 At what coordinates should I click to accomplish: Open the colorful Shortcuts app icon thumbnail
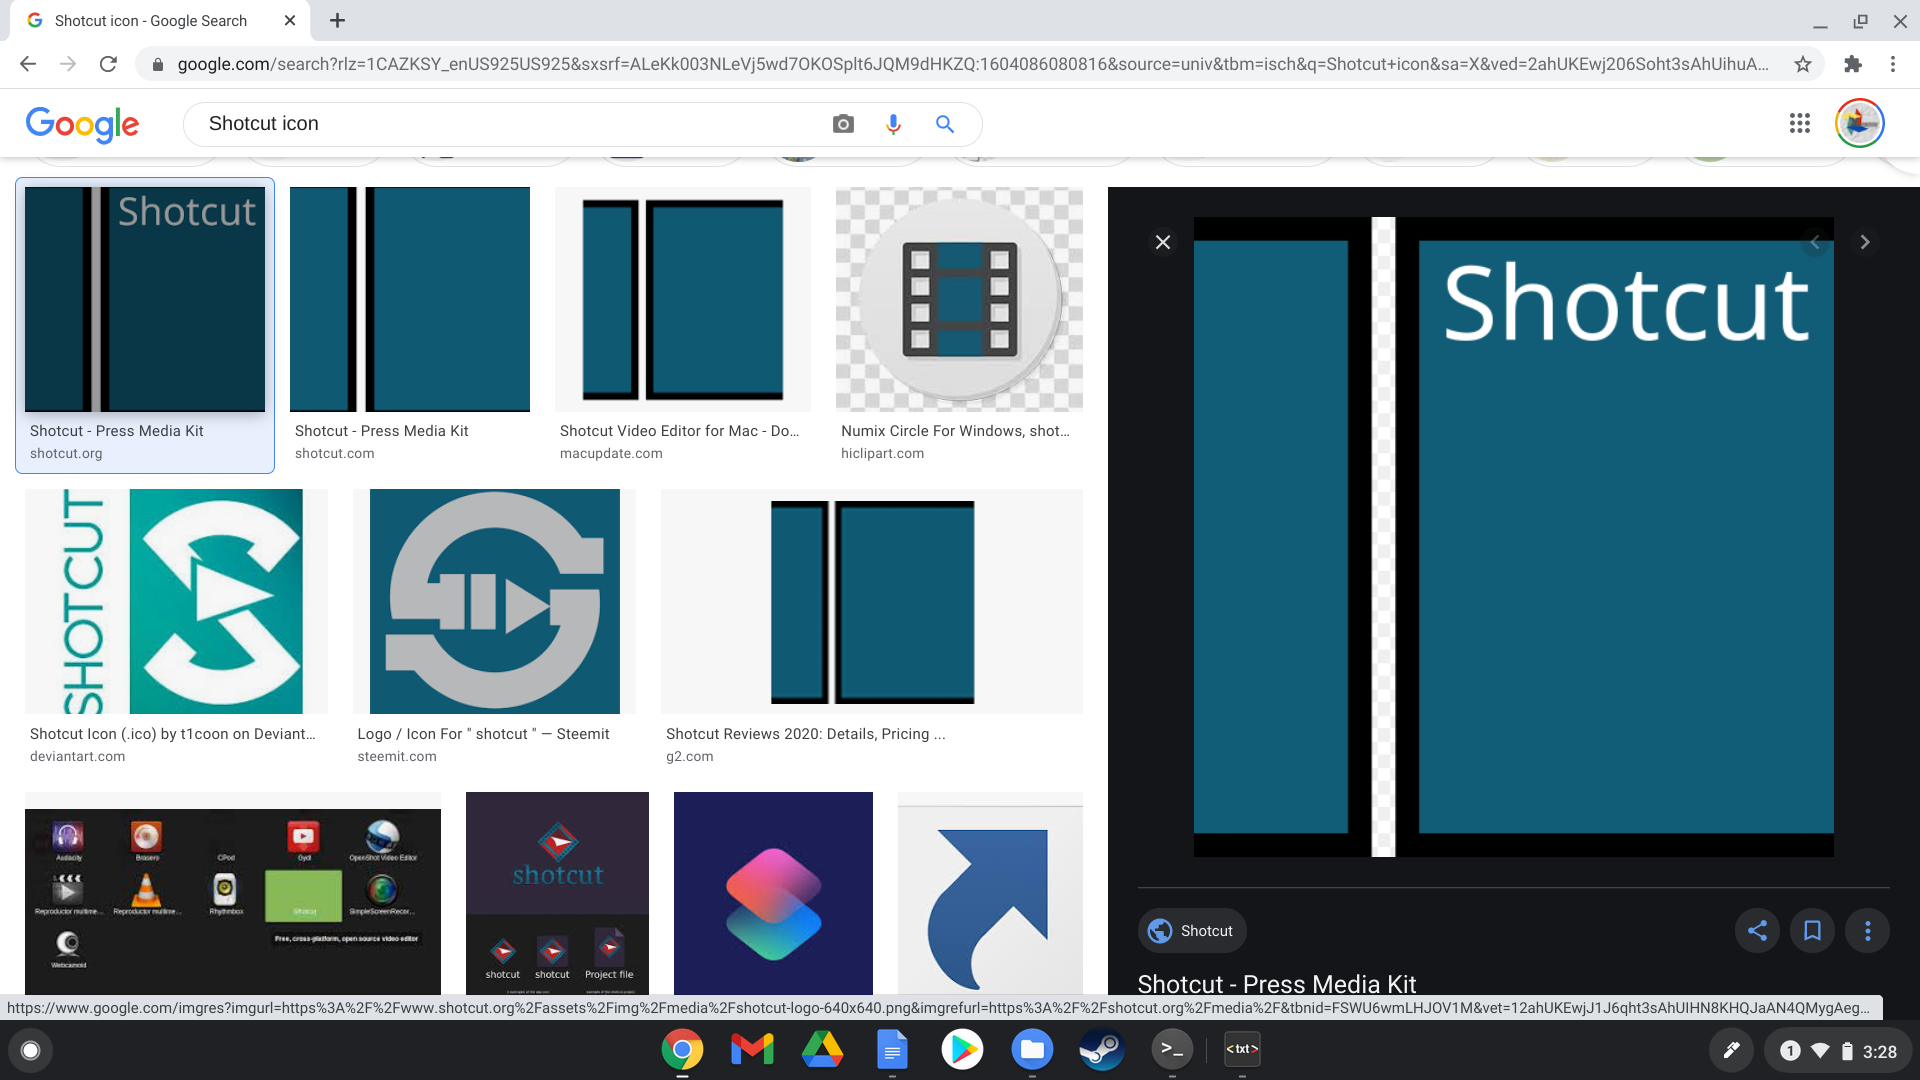pyautogui.click(x=773, y=893)
